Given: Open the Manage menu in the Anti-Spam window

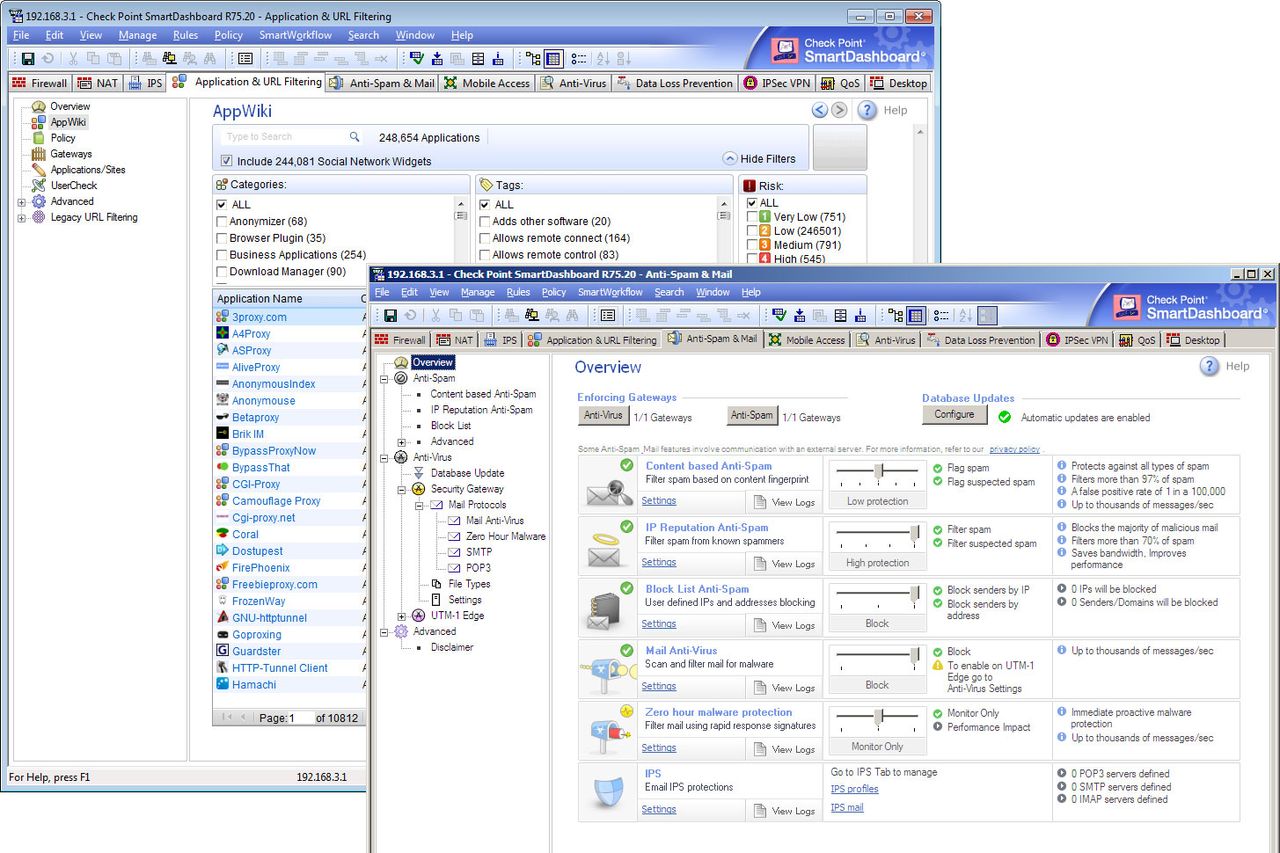Looking at the screenshot, I should [x=478, y=292].
